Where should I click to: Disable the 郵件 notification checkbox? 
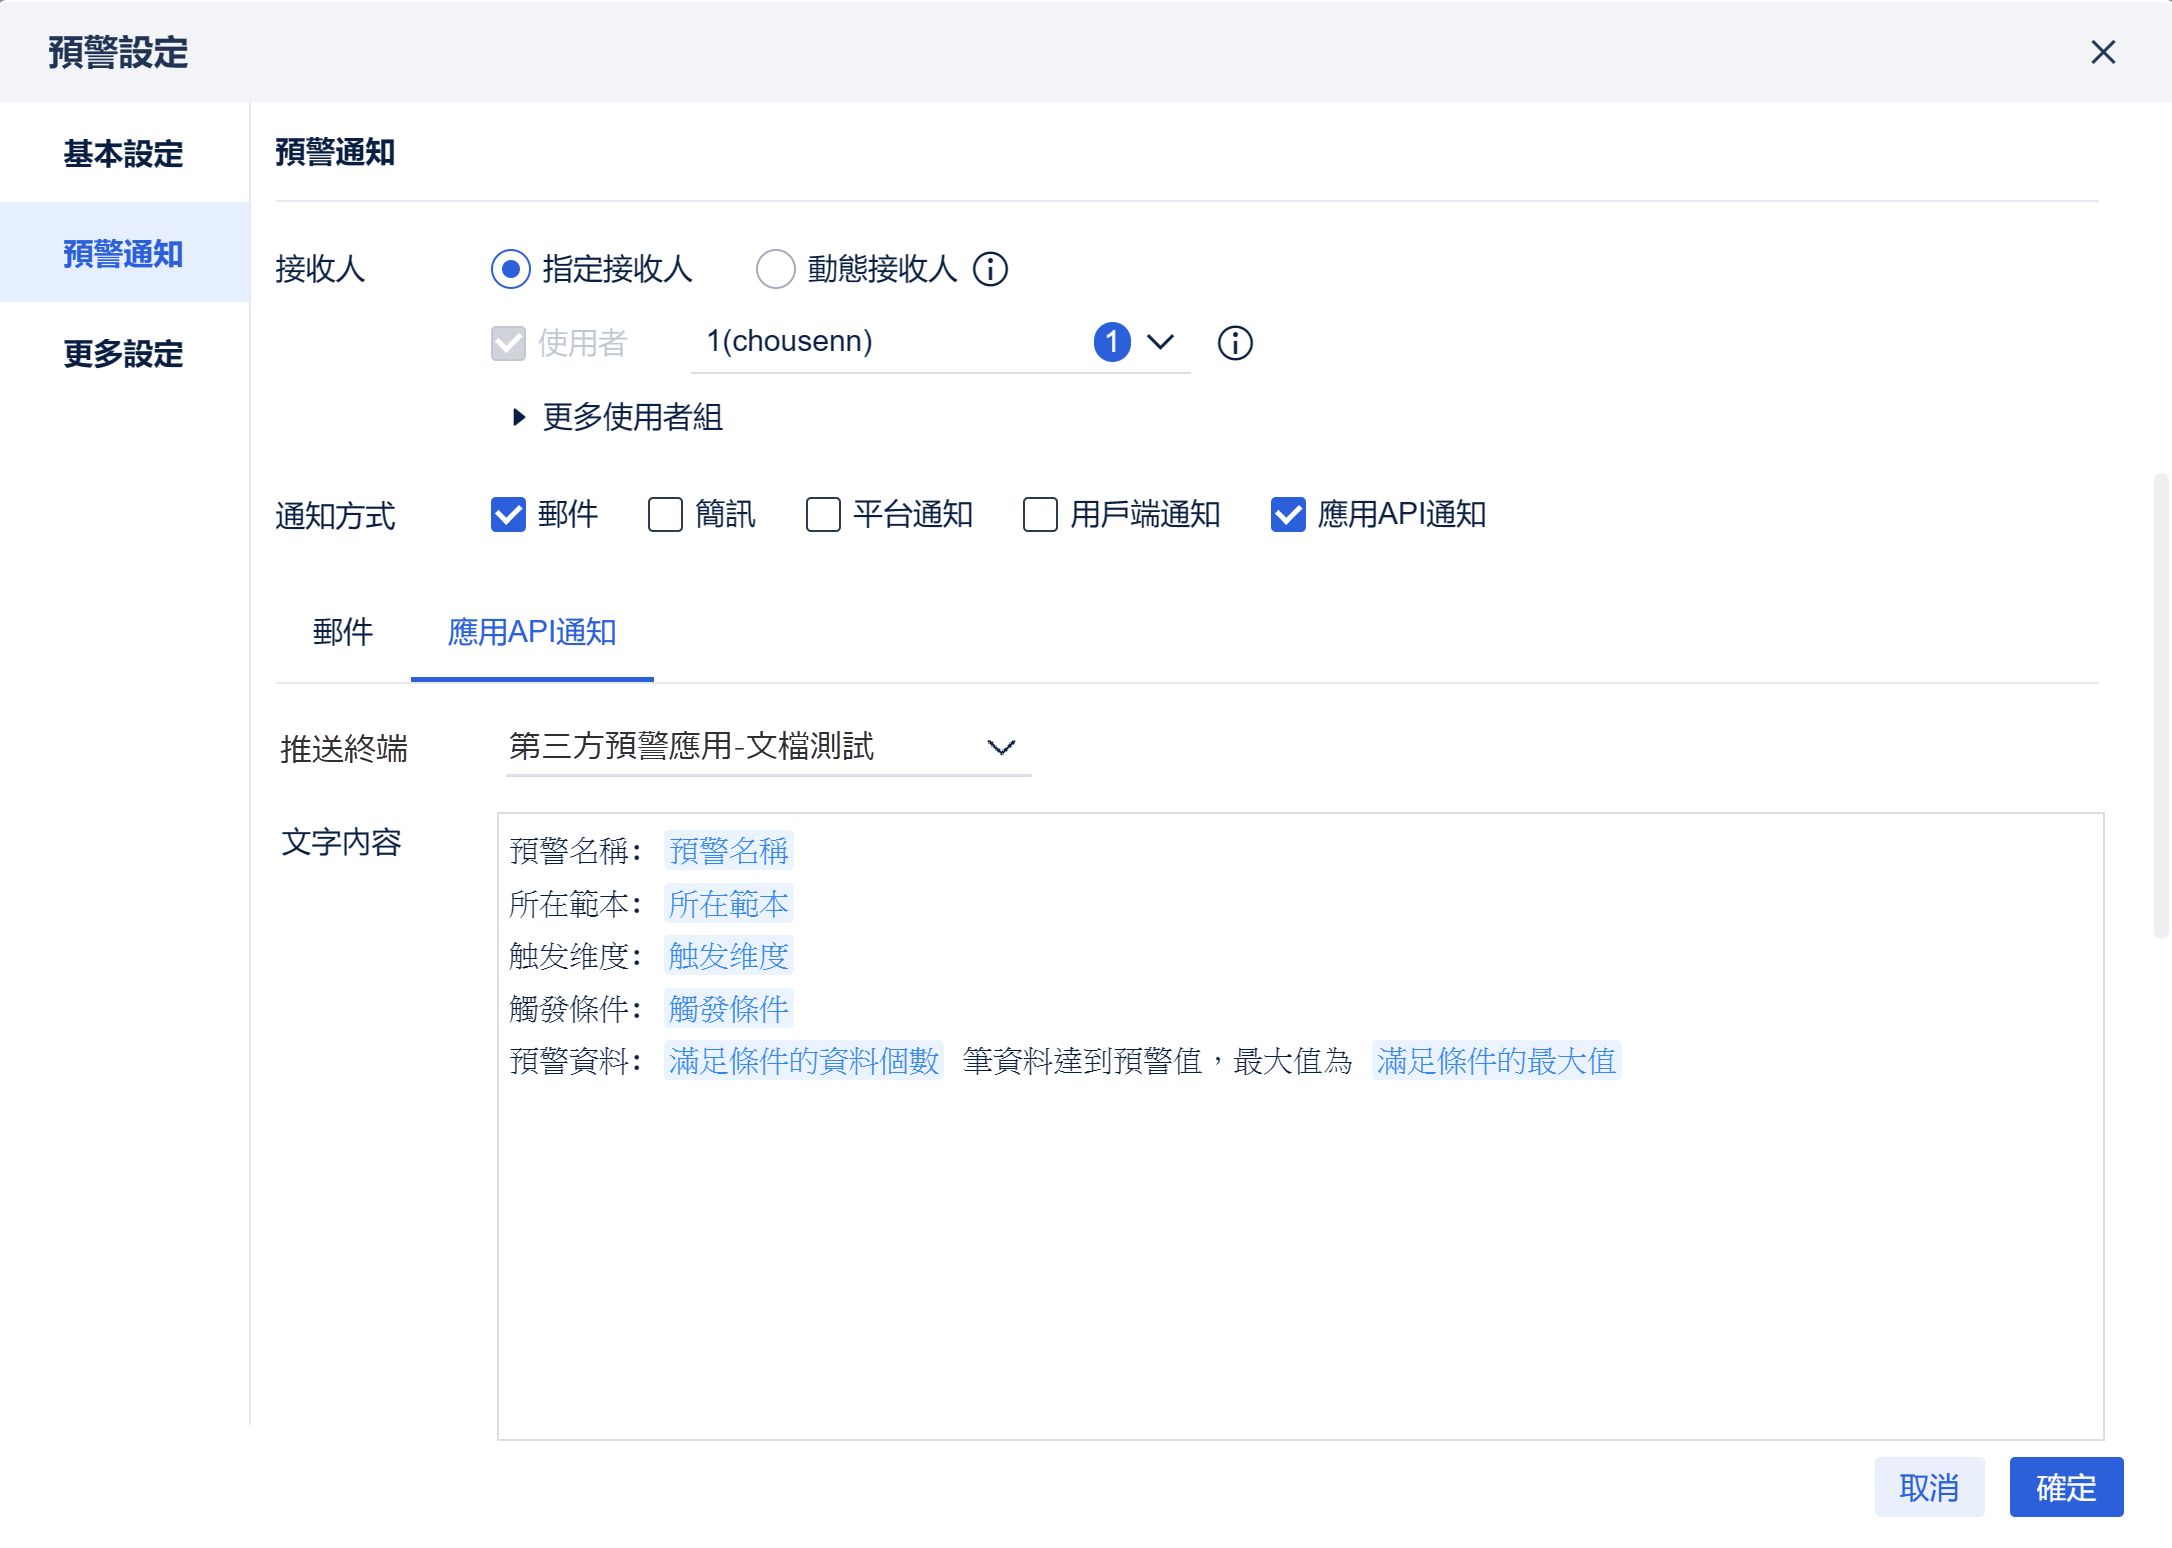[508, 515]
